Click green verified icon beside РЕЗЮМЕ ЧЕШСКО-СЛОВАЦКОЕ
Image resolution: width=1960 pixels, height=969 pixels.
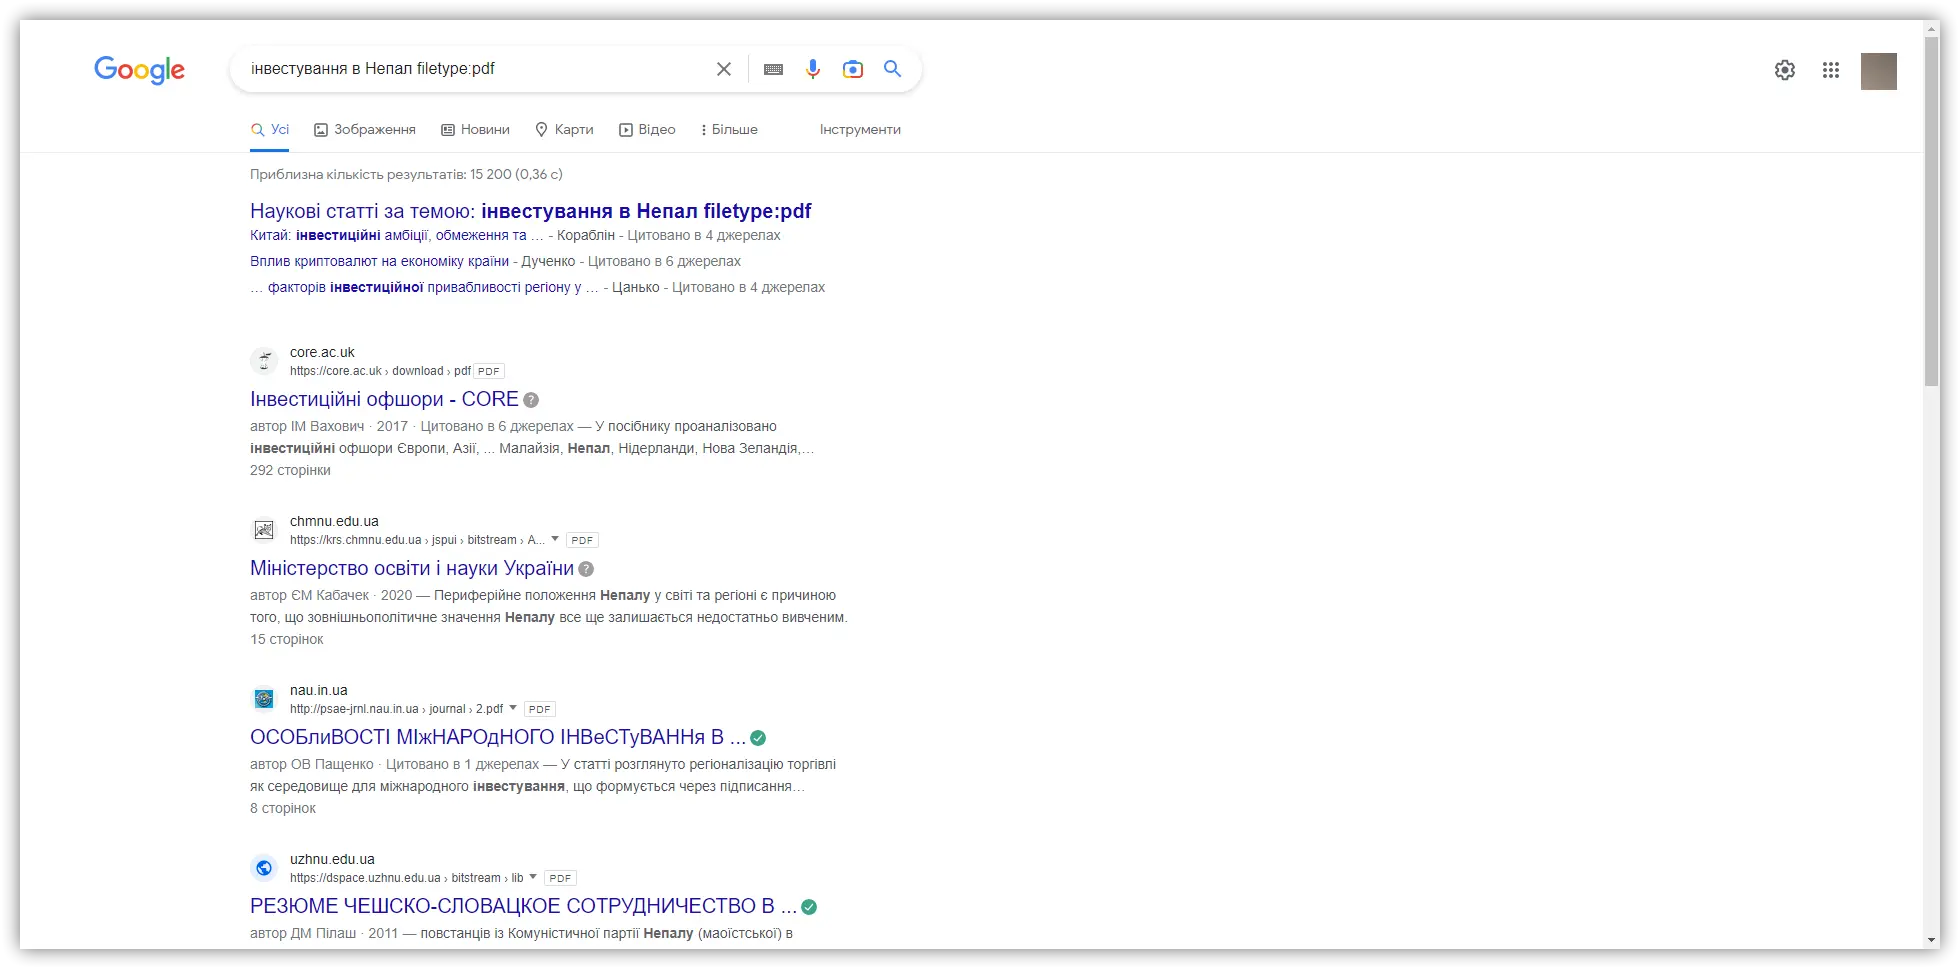tap(809, 907)
